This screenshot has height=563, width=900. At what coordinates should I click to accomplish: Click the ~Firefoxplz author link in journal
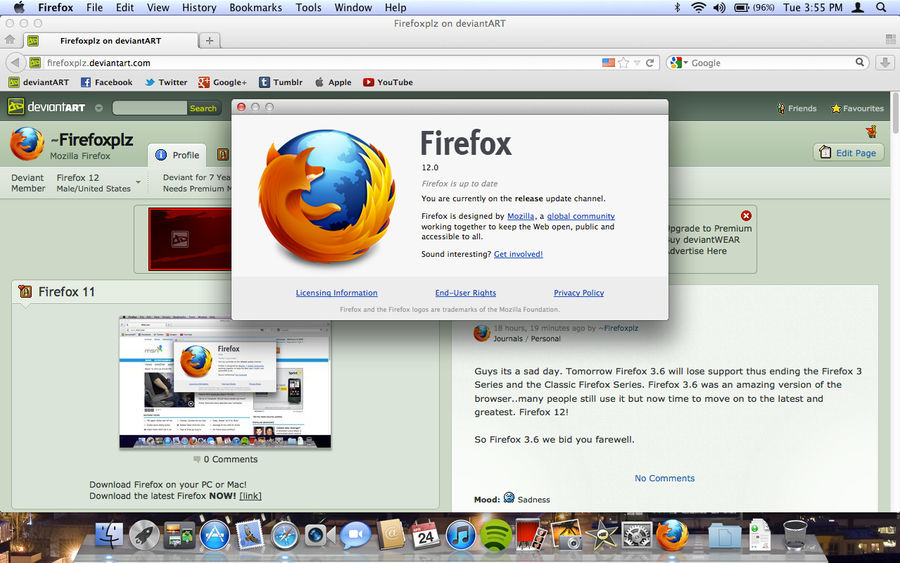pos(618,328)
